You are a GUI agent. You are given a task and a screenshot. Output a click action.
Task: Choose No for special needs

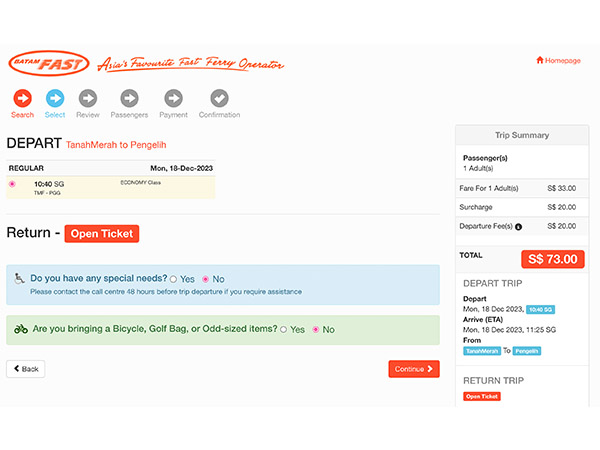[206, 279]
